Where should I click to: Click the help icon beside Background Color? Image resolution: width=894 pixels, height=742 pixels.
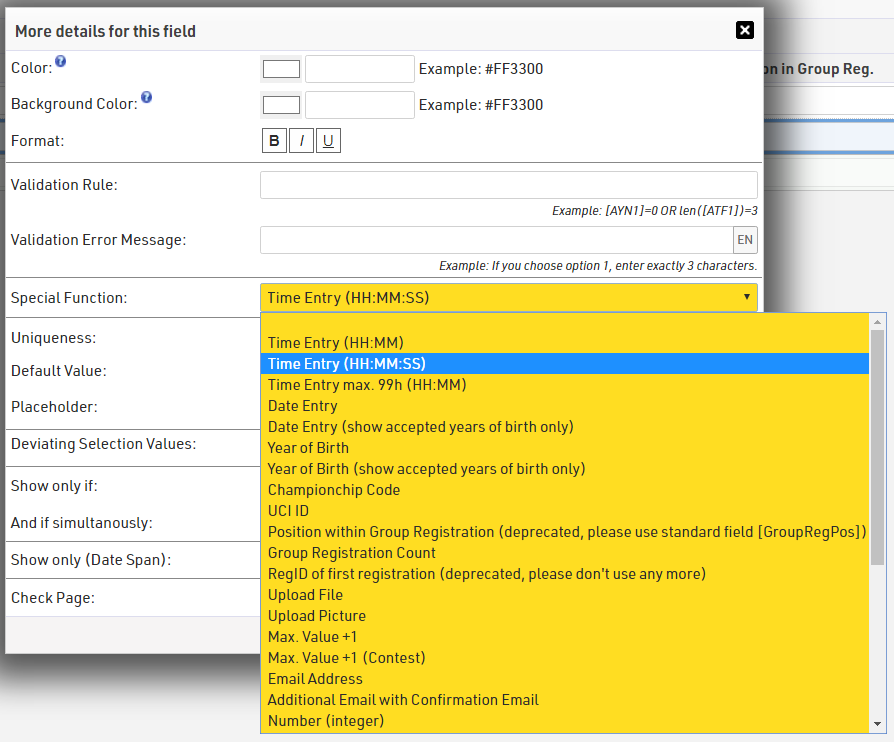pyautogui.click(x=146, y=98)
